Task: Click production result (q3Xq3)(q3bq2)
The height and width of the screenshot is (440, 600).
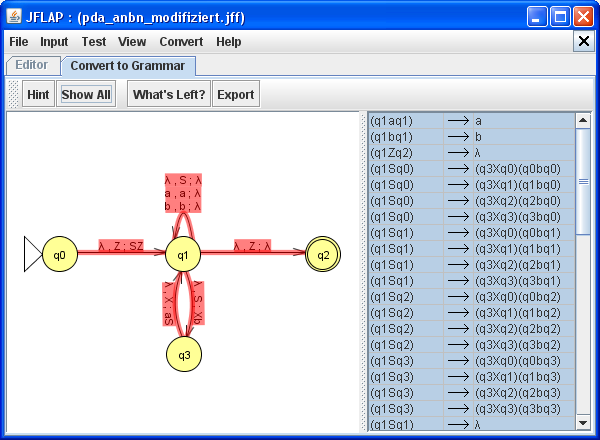Action: point(518,345)
